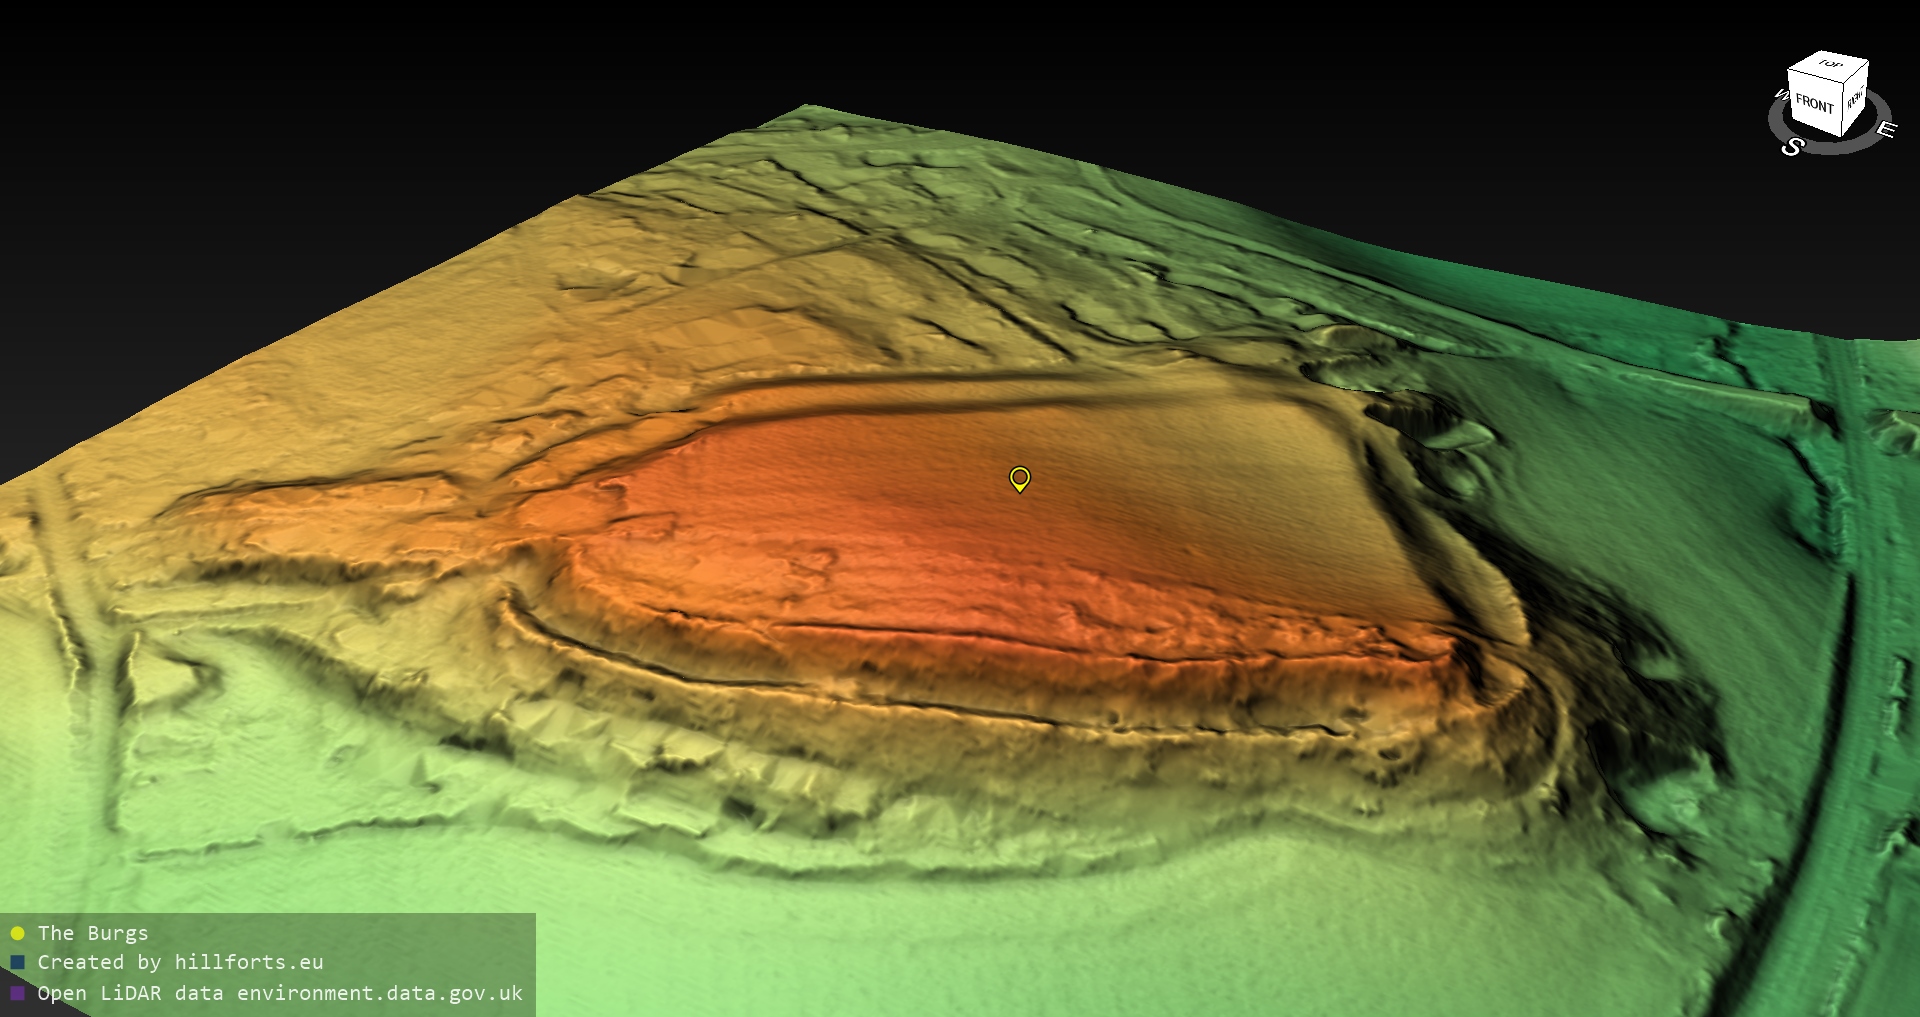
Task: Select the yellow location pin on the hillfort
Action: coord(1019,479)
